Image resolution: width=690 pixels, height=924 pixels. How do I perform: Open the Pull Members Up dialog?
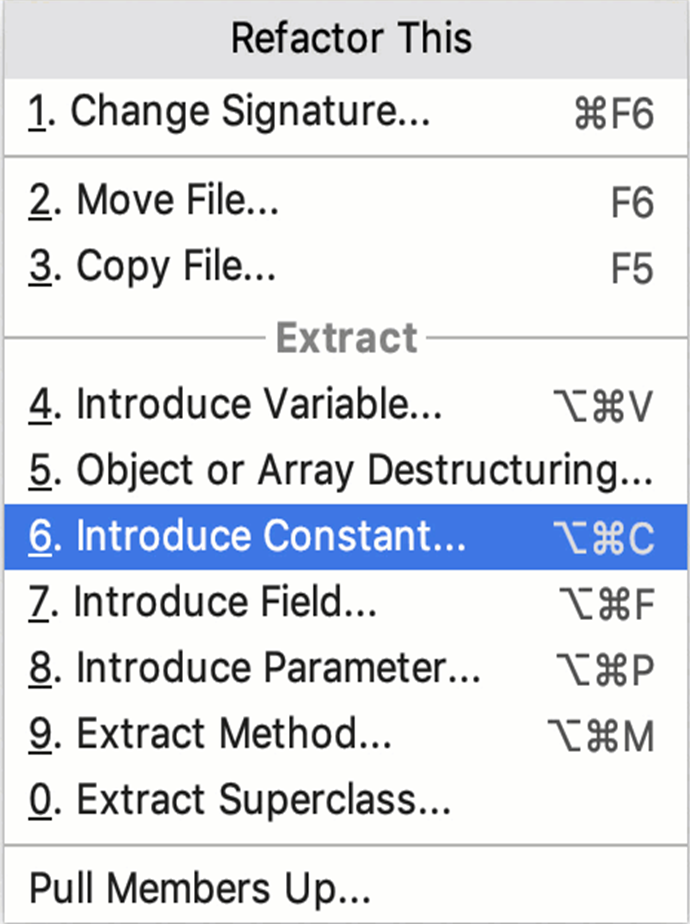(200, 888)
